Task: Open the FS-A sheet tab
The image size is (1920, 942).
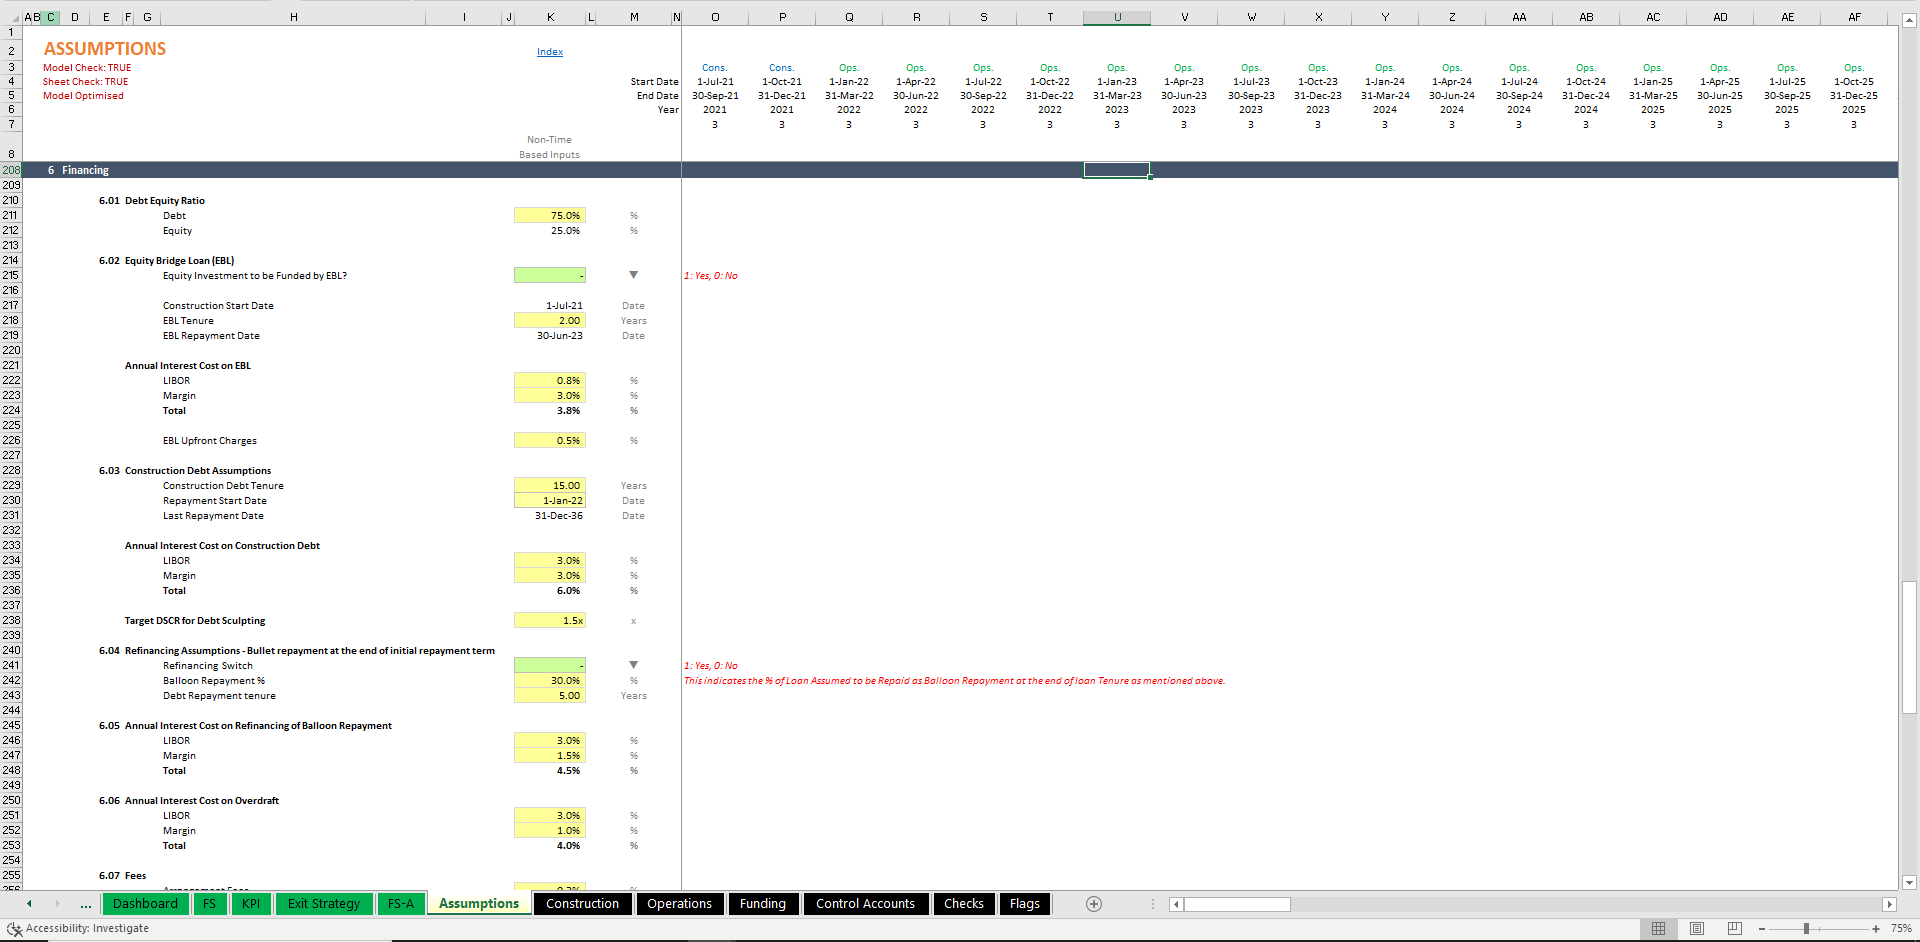Action: 401,904
